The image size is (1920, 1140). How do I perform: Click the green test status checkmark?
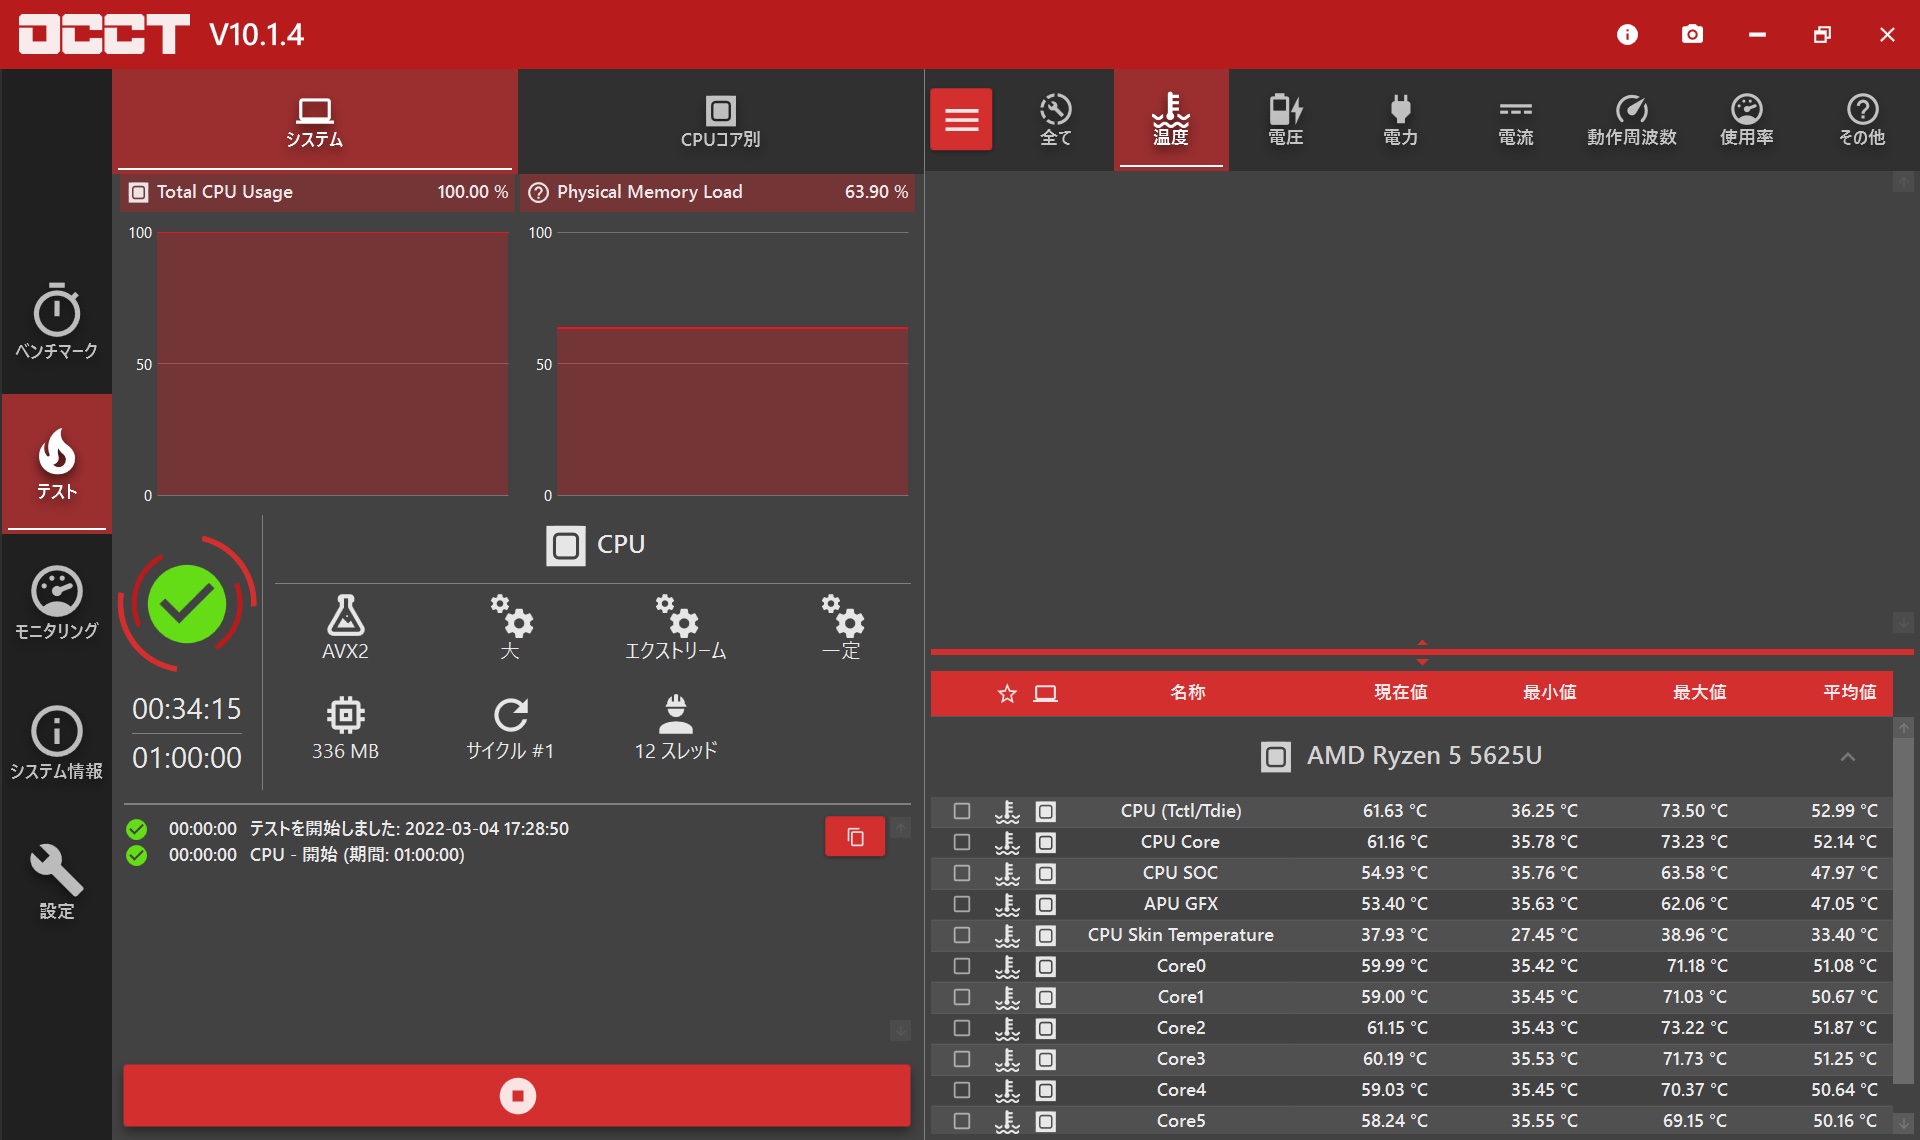pyautogui.click(x=187, y=604)
